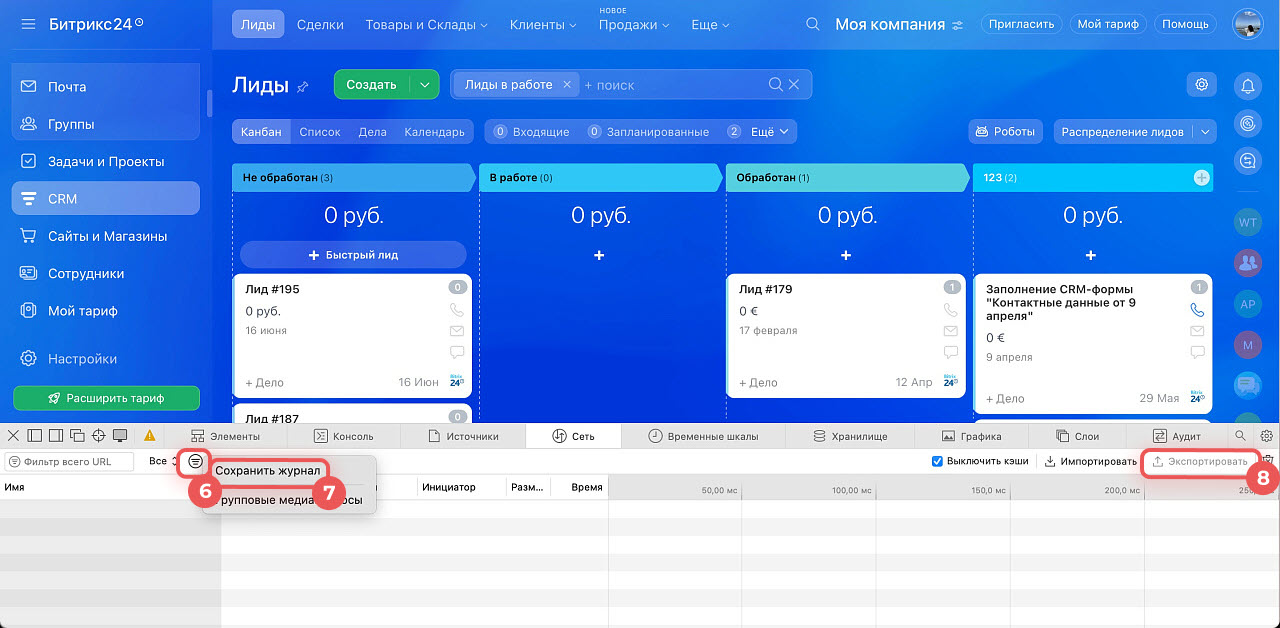Dock the inspector to the left side

point(34,436)
